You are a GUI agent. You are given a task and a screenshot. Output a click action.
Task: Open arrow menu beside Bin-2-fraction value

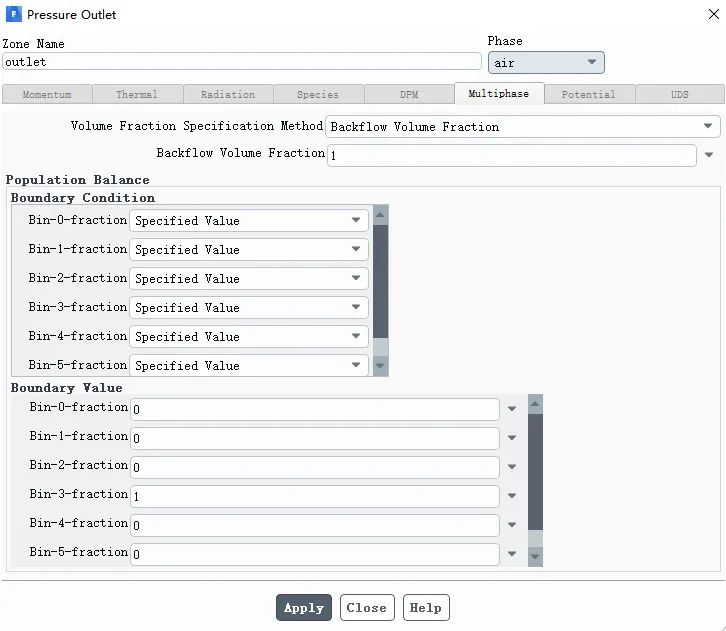click(512, 467)
